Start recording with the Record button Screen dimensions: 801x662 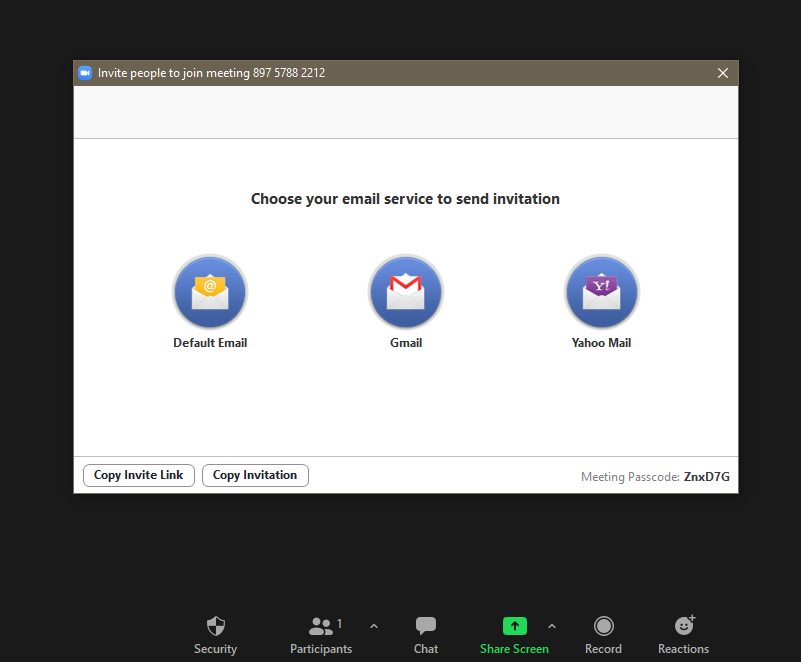pyautogui.click(x=603, y=635)
